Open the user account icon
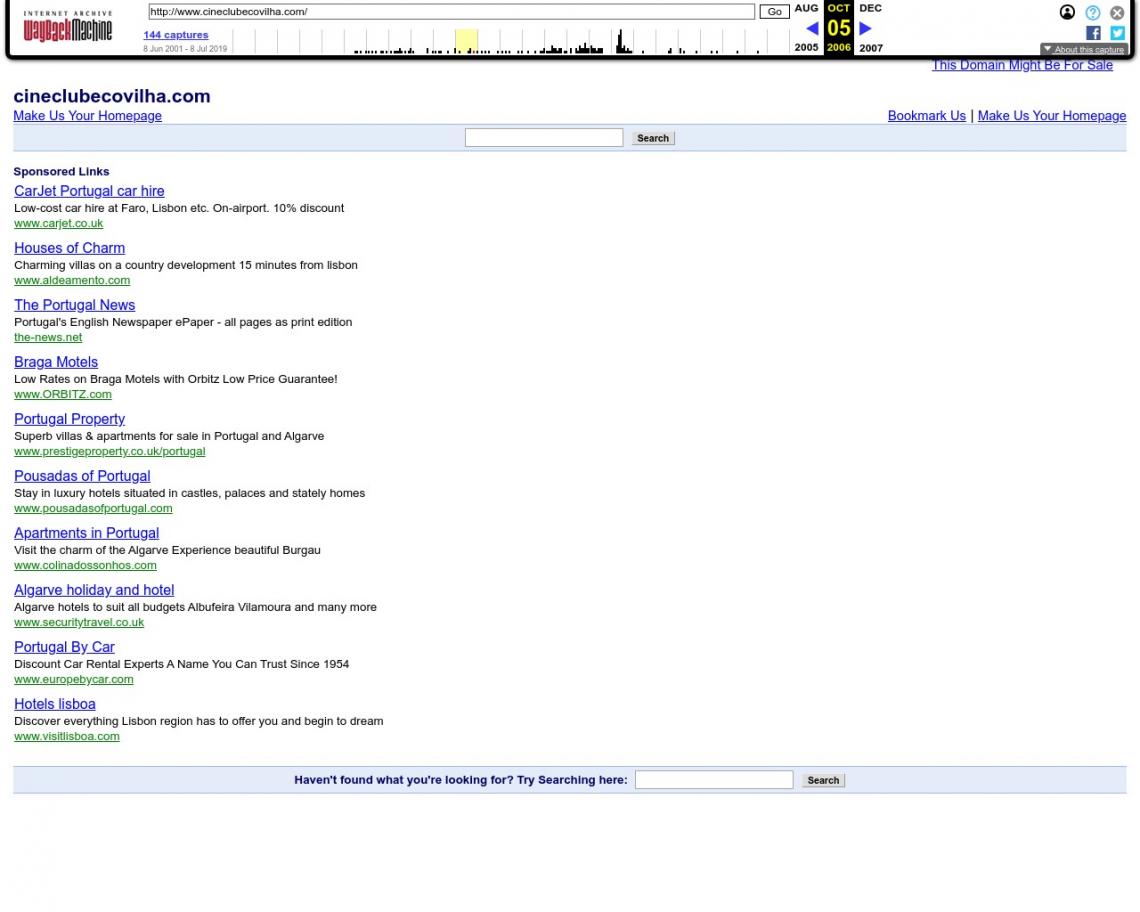 point(1067,12)
